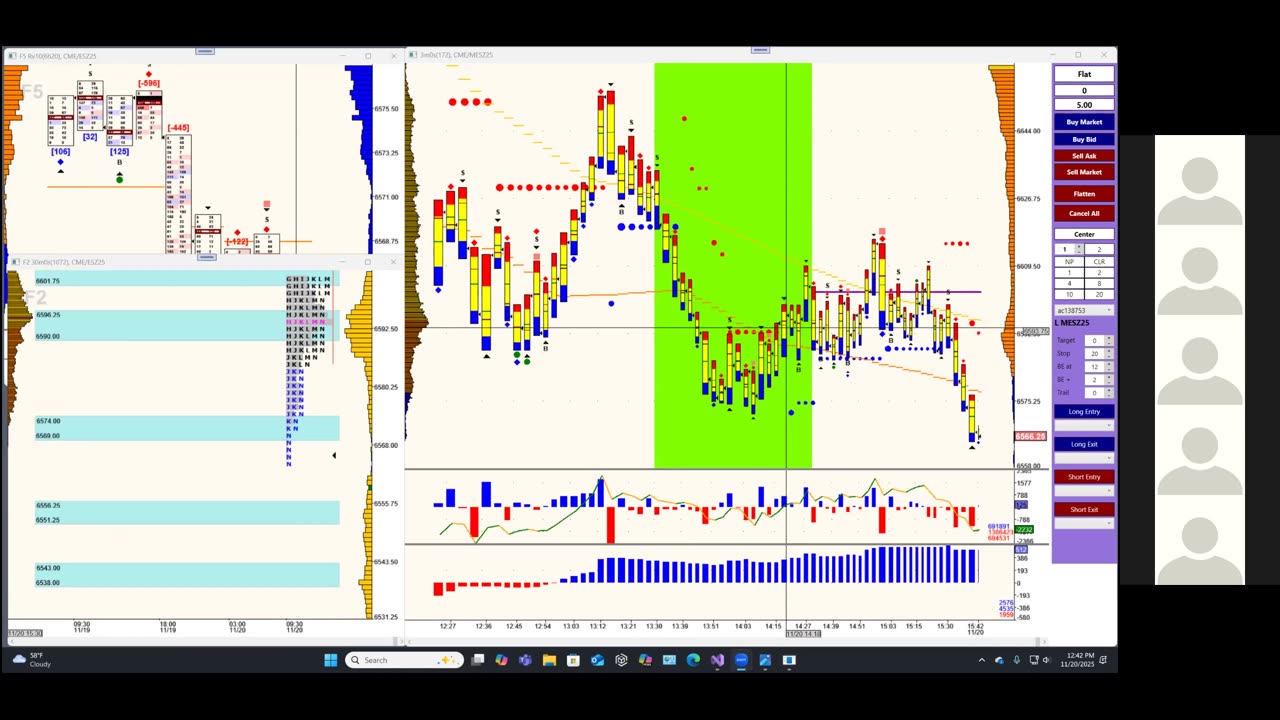Open the notification bell in taskbar
1280x720 pixels.
[1103, 660]
